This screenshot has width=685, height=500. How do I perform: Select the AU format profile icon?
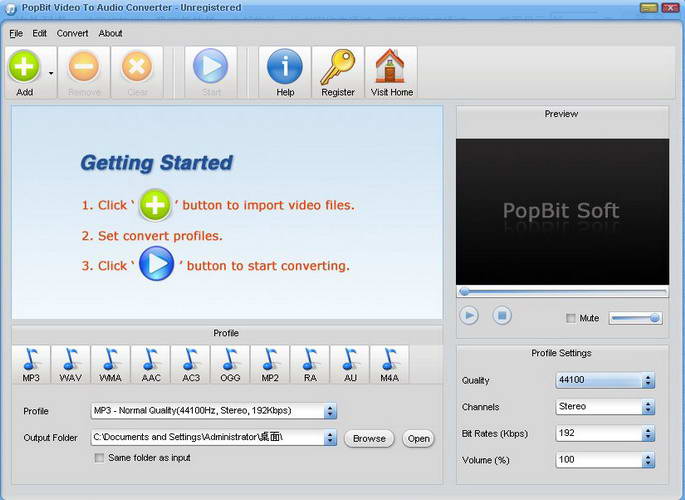pos(350,365)
